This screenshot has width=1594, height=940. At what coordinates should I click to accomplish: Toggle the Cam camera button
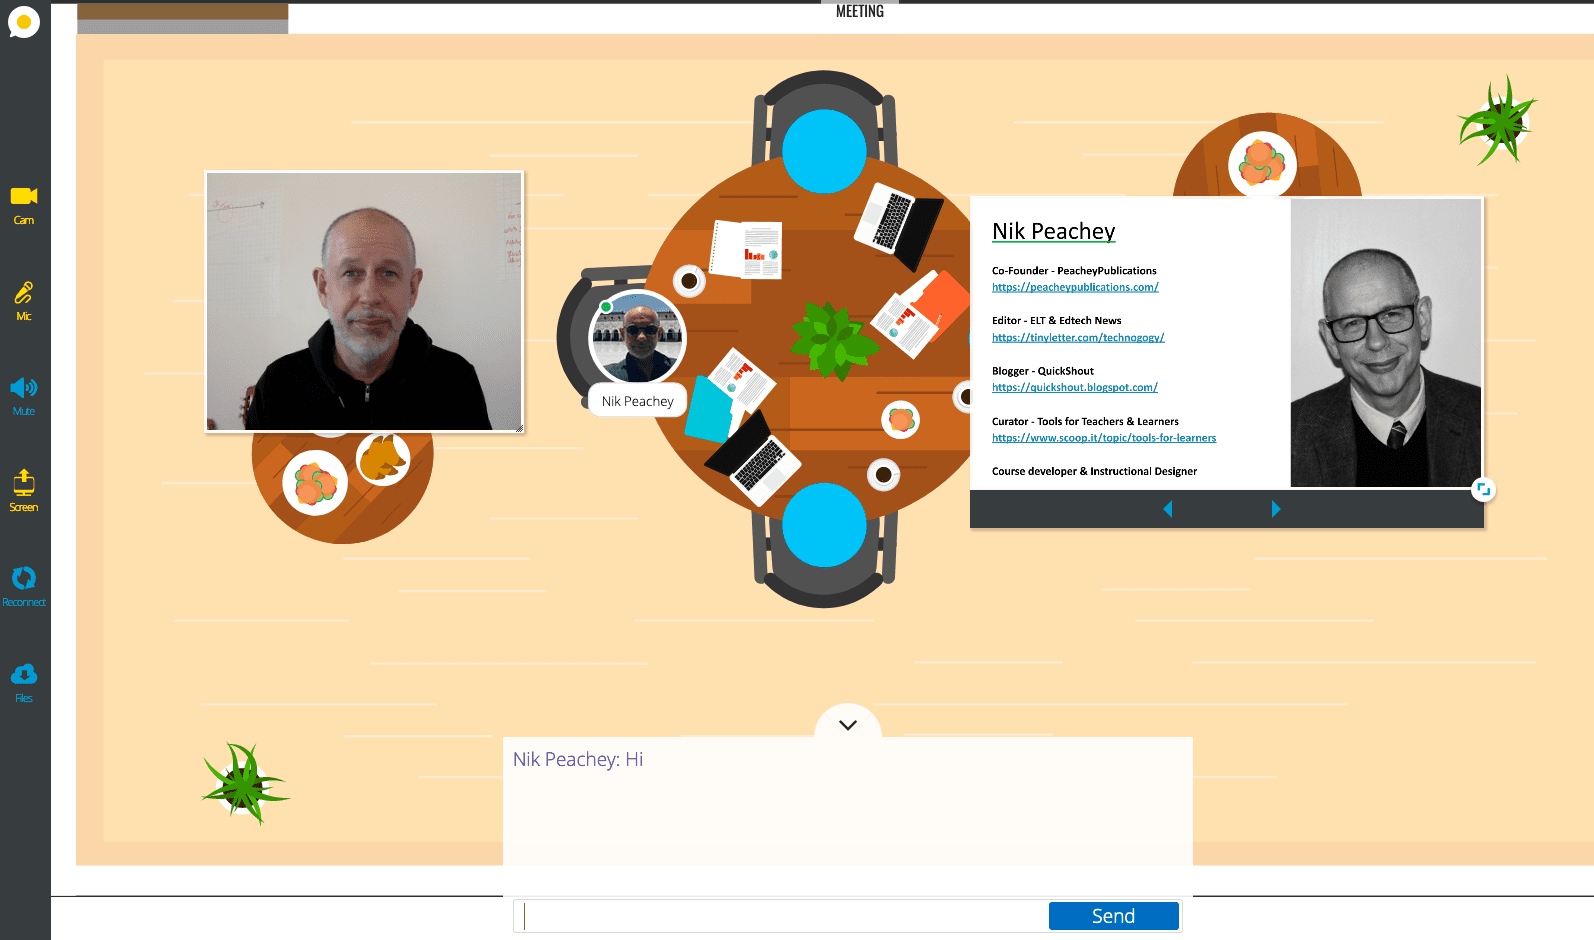point(24,197)
